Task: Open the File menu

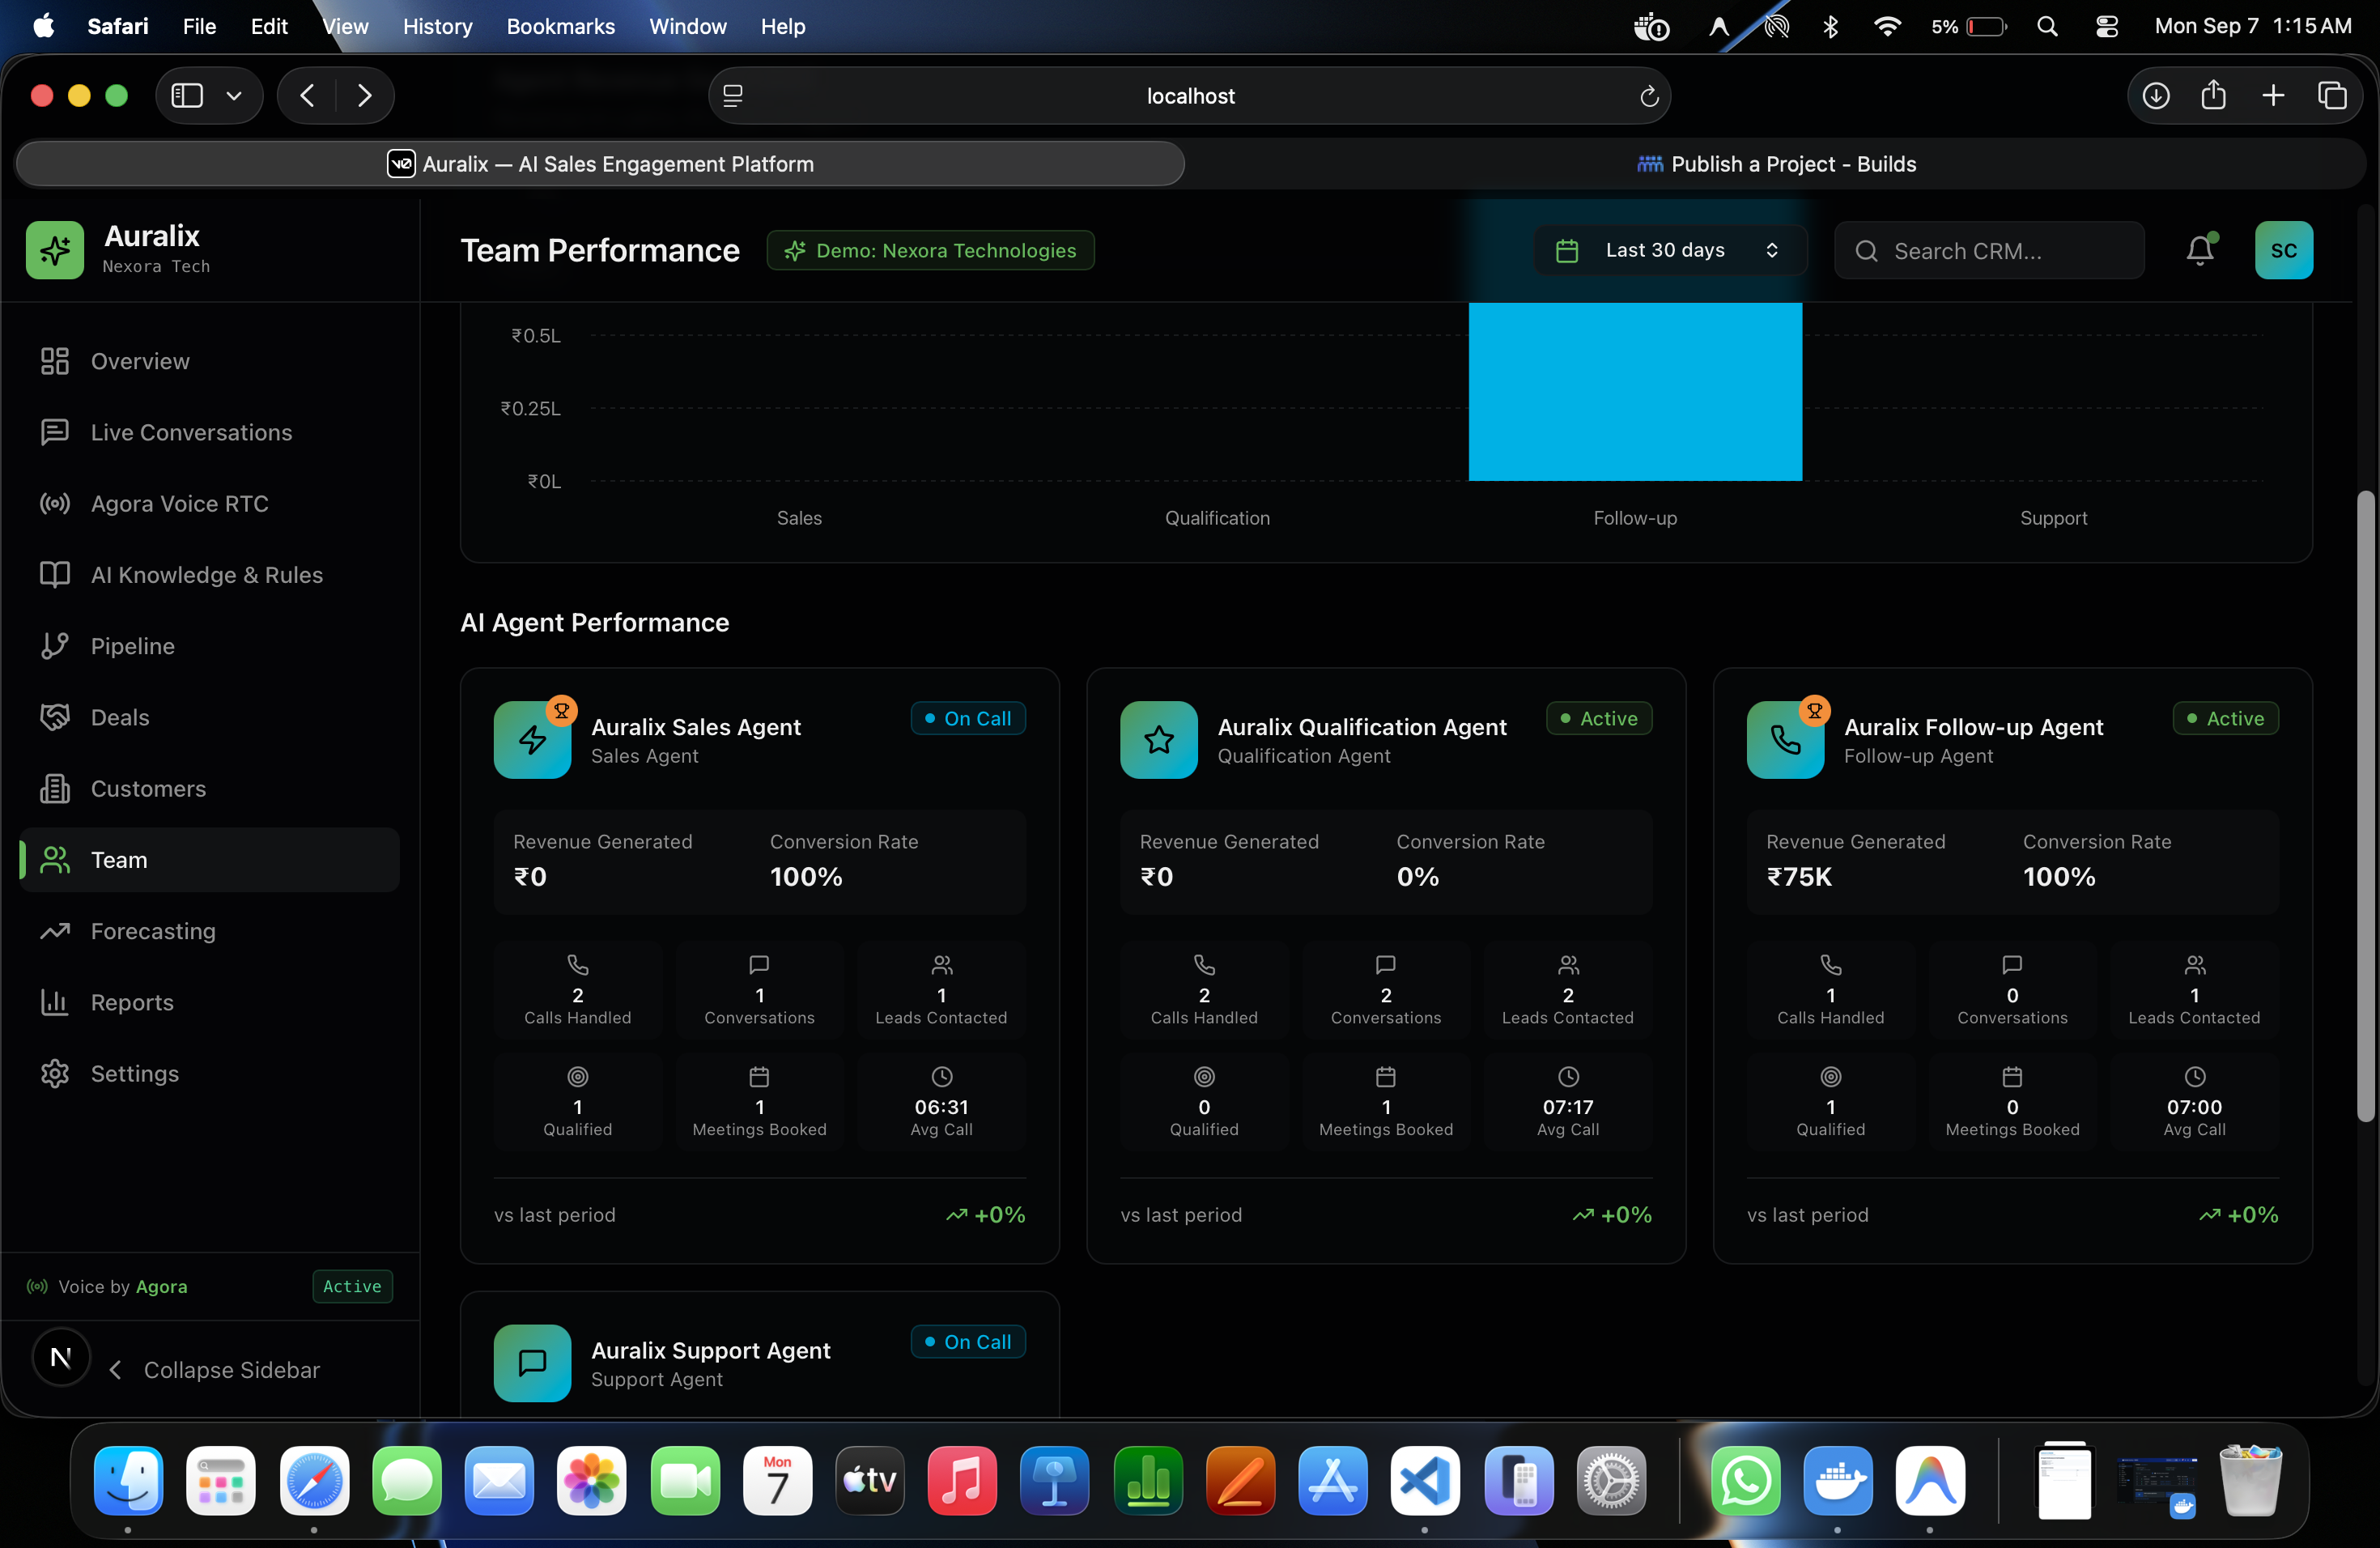Action: 199,26
